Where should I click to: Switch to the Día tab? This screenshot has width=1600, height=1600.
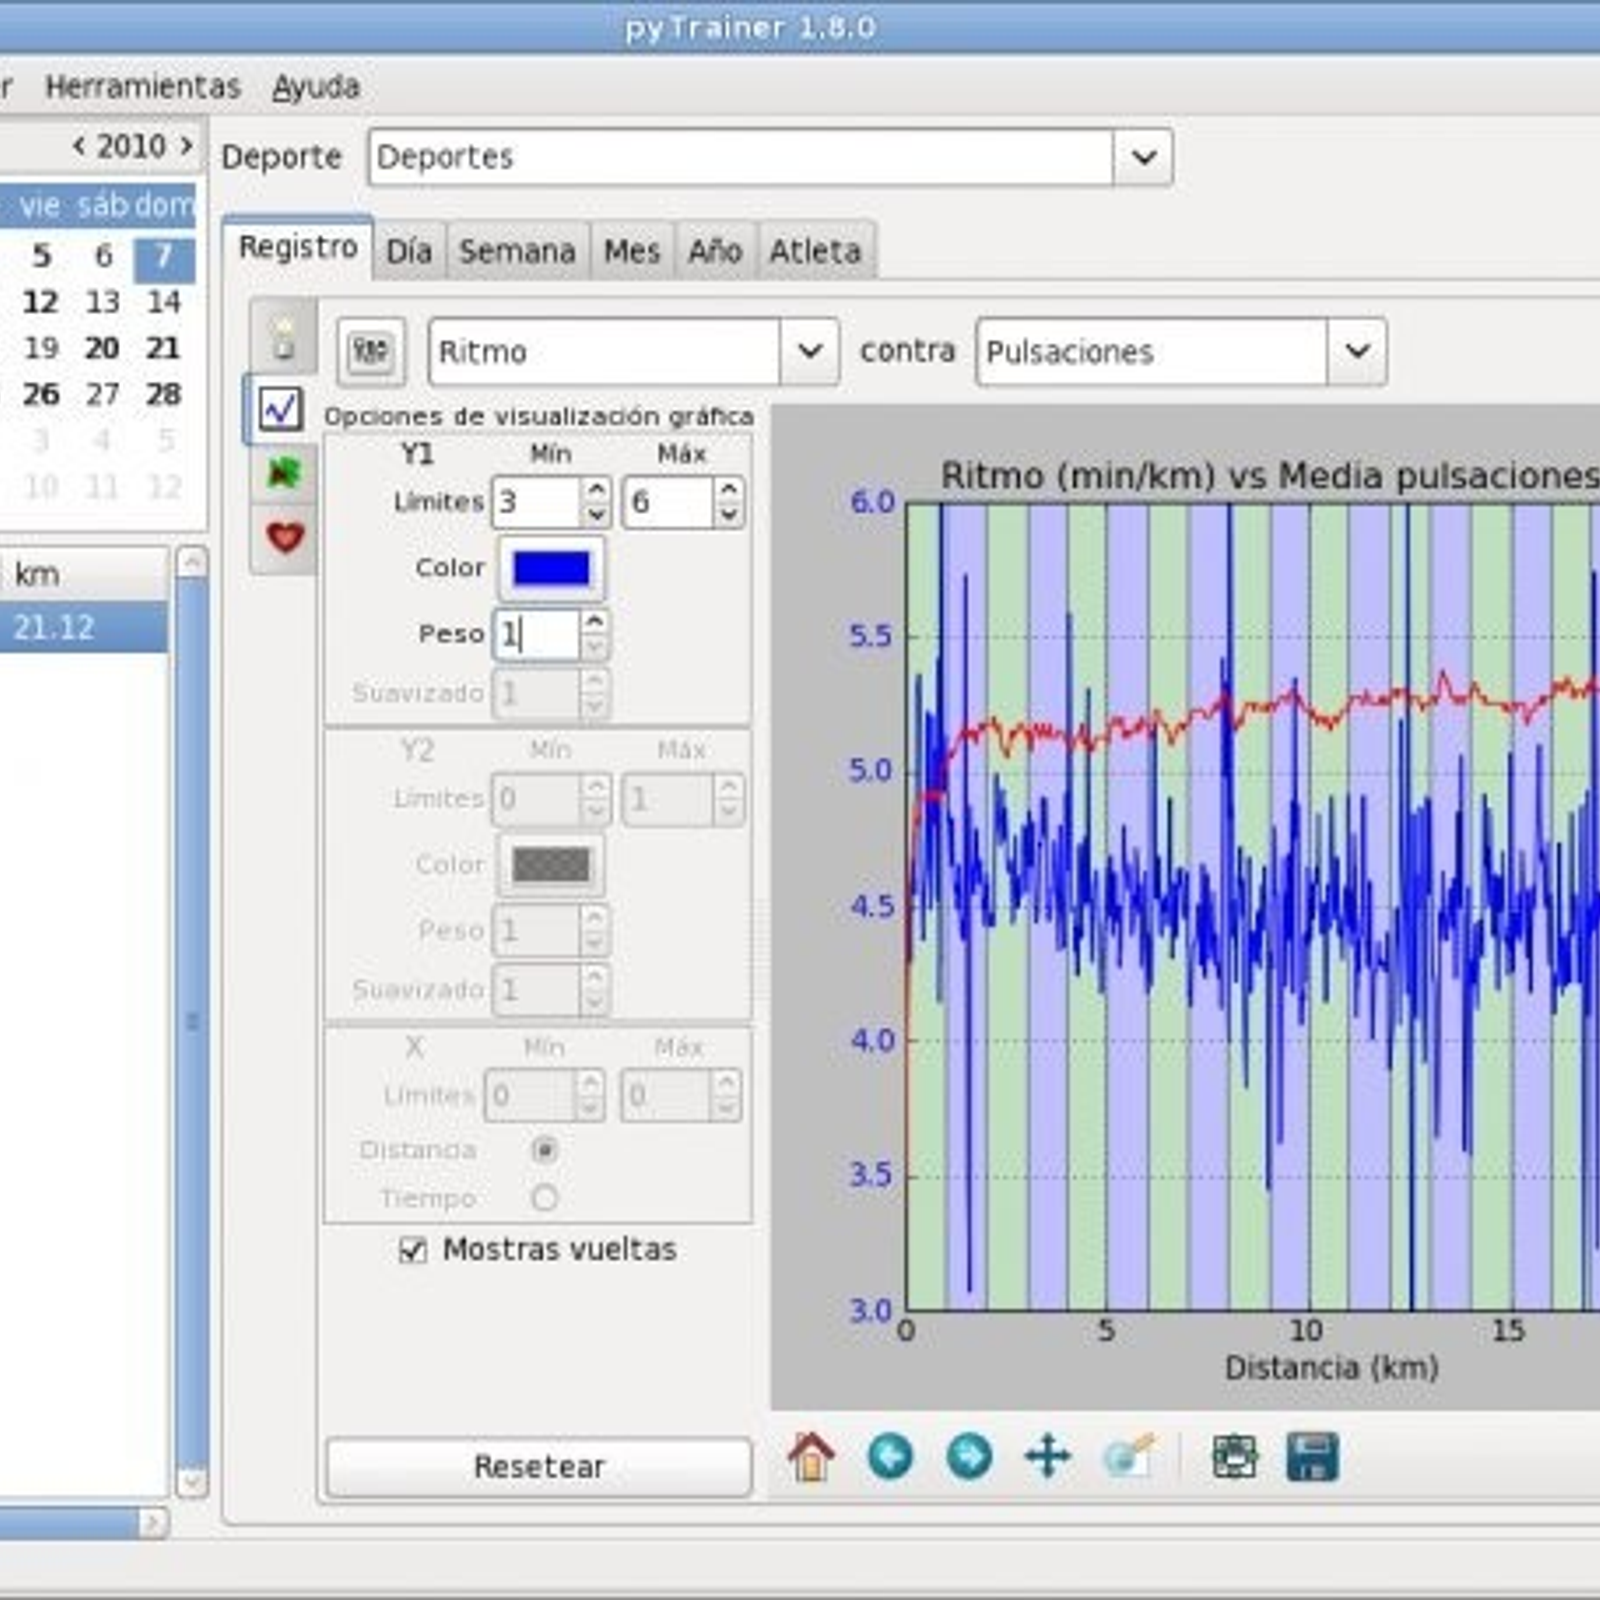[409, 251]
